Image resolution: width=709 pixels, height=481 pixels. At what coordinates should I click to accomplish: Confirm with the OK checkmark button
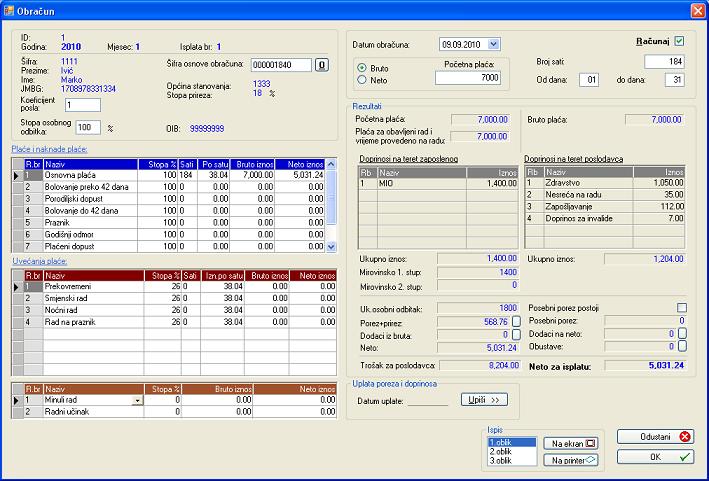(x=654, y=456)
